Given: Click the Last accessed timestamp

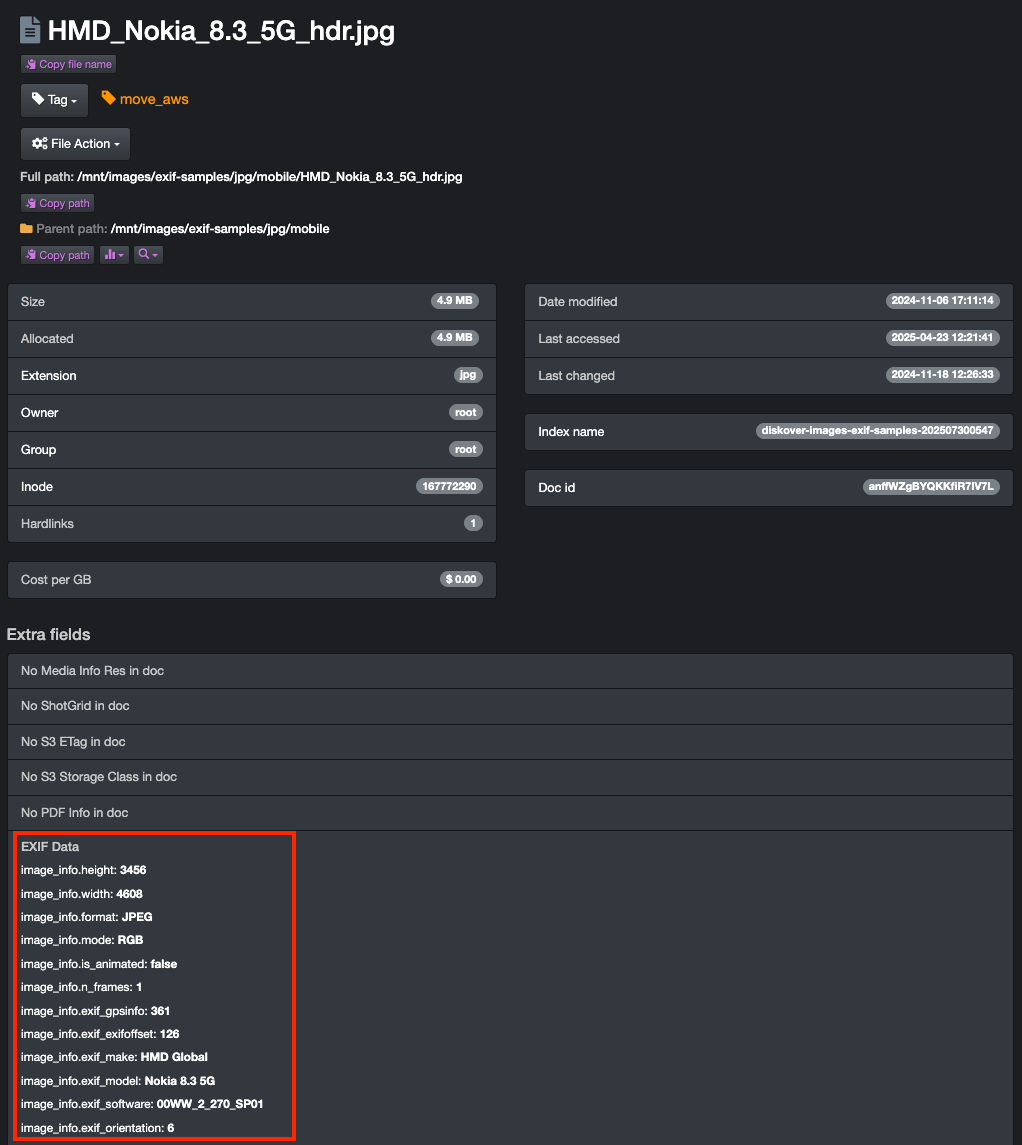Looking at the screenshot, I should tap(942, 338).
